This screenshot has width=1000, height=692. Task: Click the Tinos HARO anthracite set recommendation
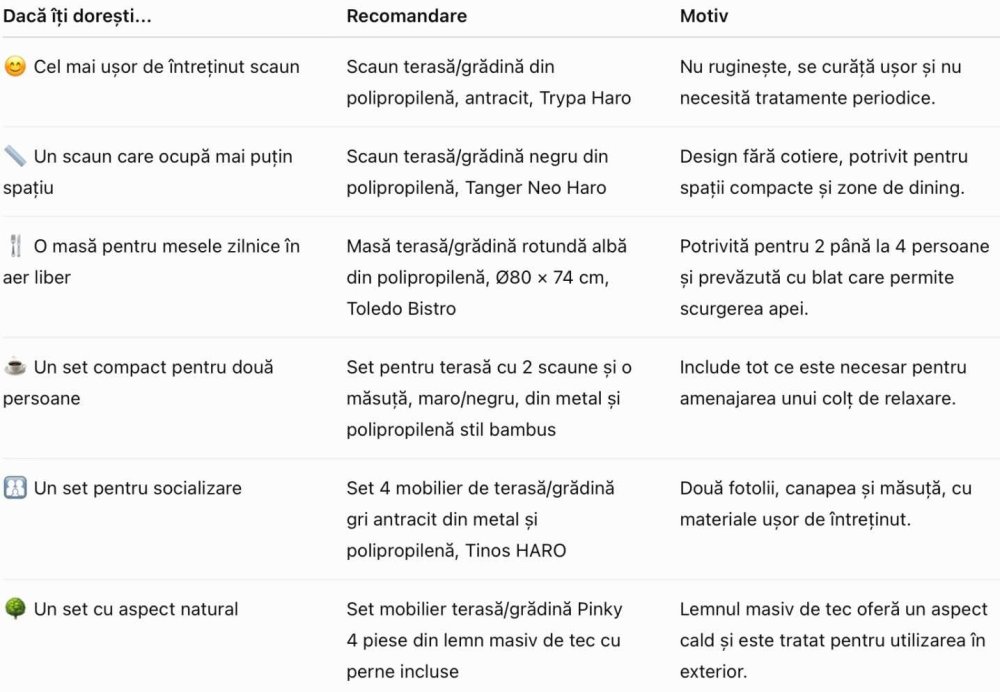(480, 519)
